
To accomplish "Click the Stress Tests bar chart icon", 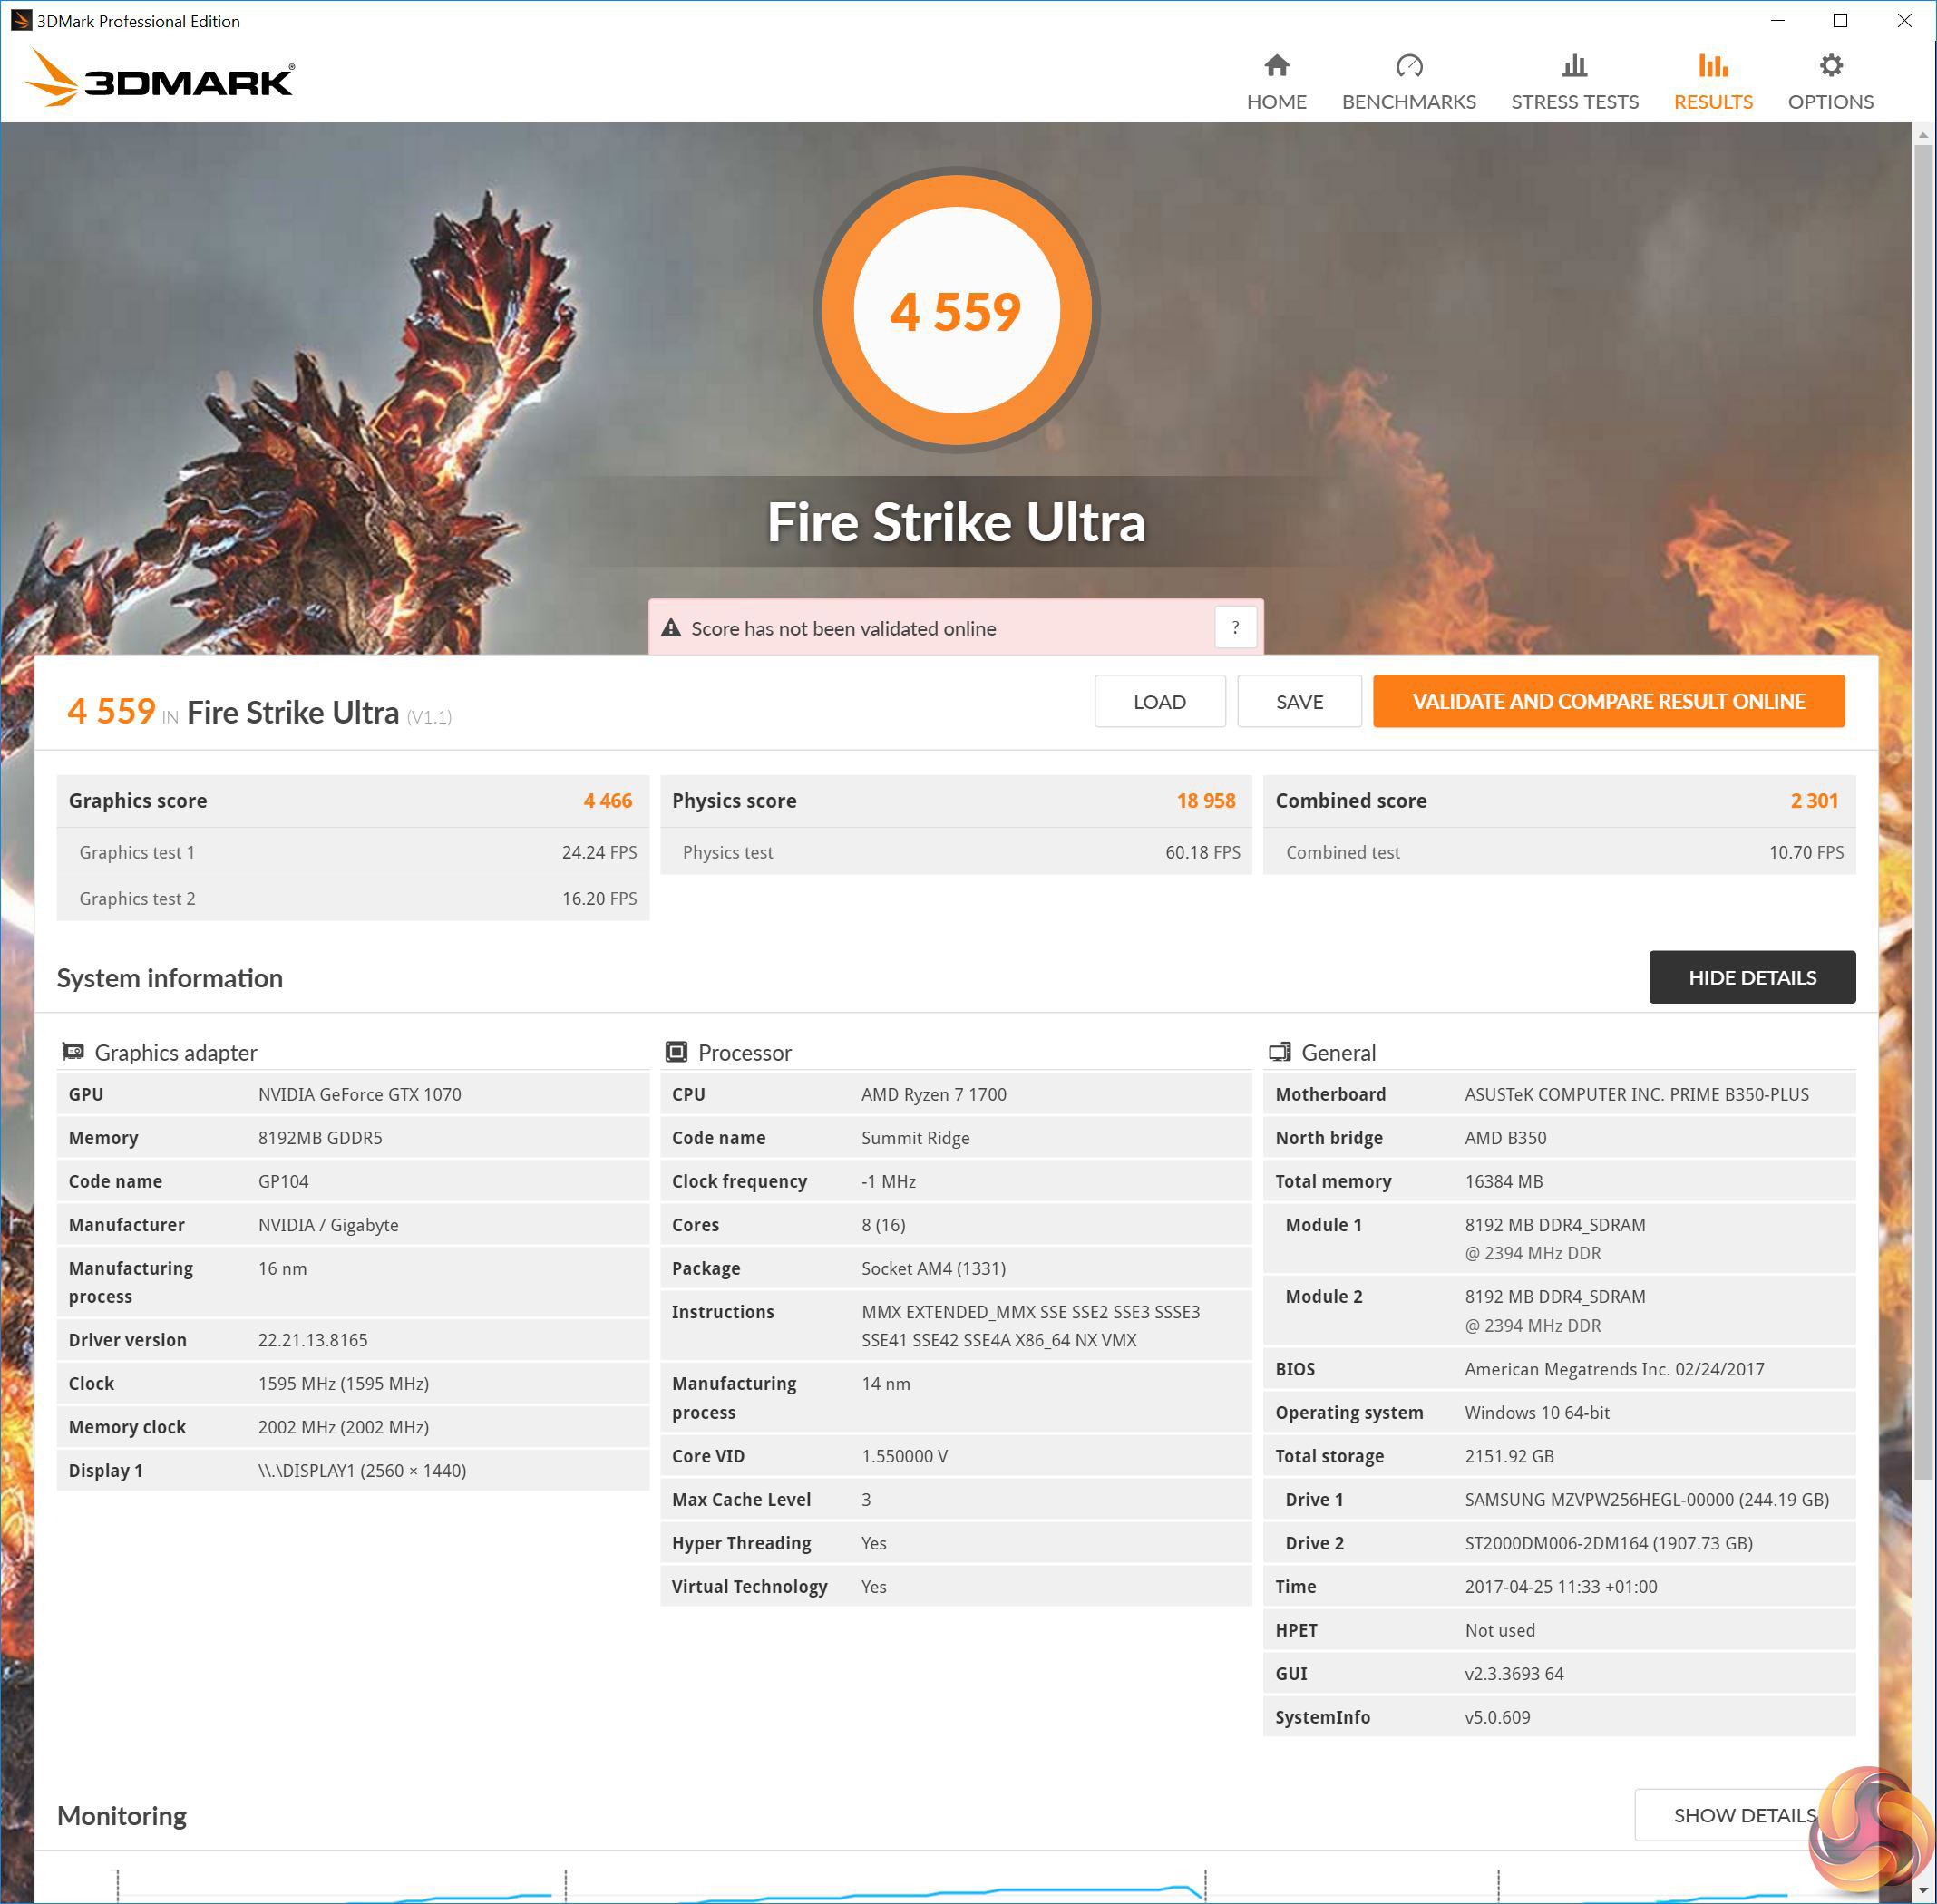I will pyautogui.click(x=1574, y=66).
